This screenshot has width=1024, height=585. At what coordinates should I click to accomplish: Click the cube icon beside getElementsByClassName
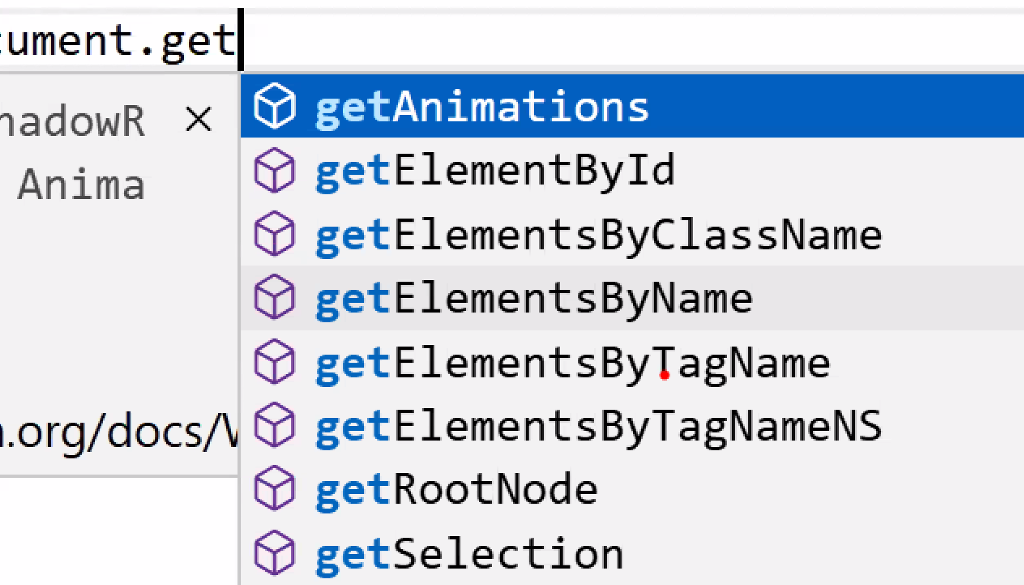(x=274, y=234)
